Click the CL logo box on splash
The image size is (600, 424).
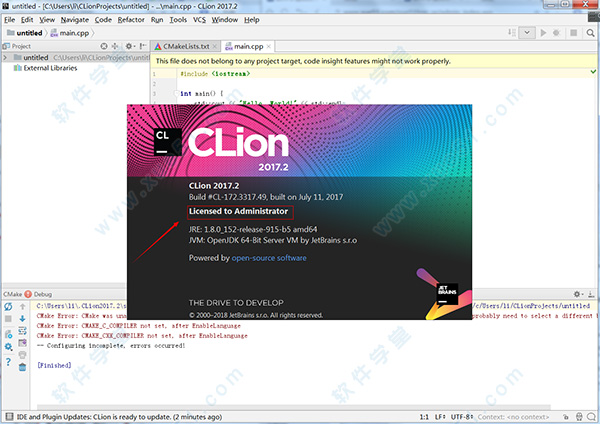(168, 142)
